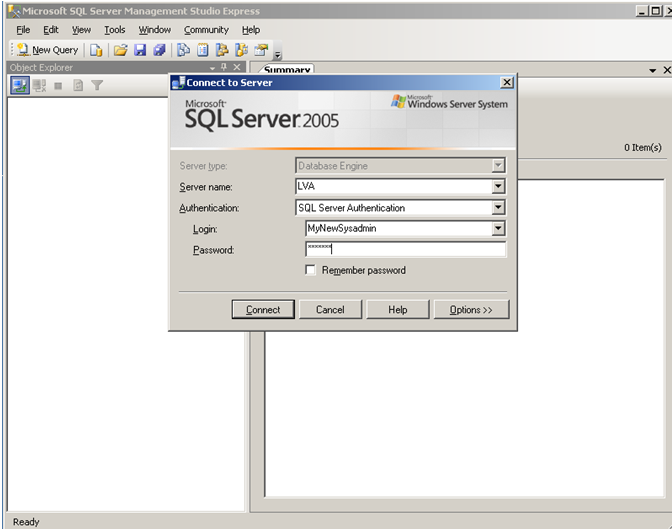The width and height of the screenshot is (672, 529).
Task: Click the Login field with MyNewSysadmin
Action: (399, 228)
